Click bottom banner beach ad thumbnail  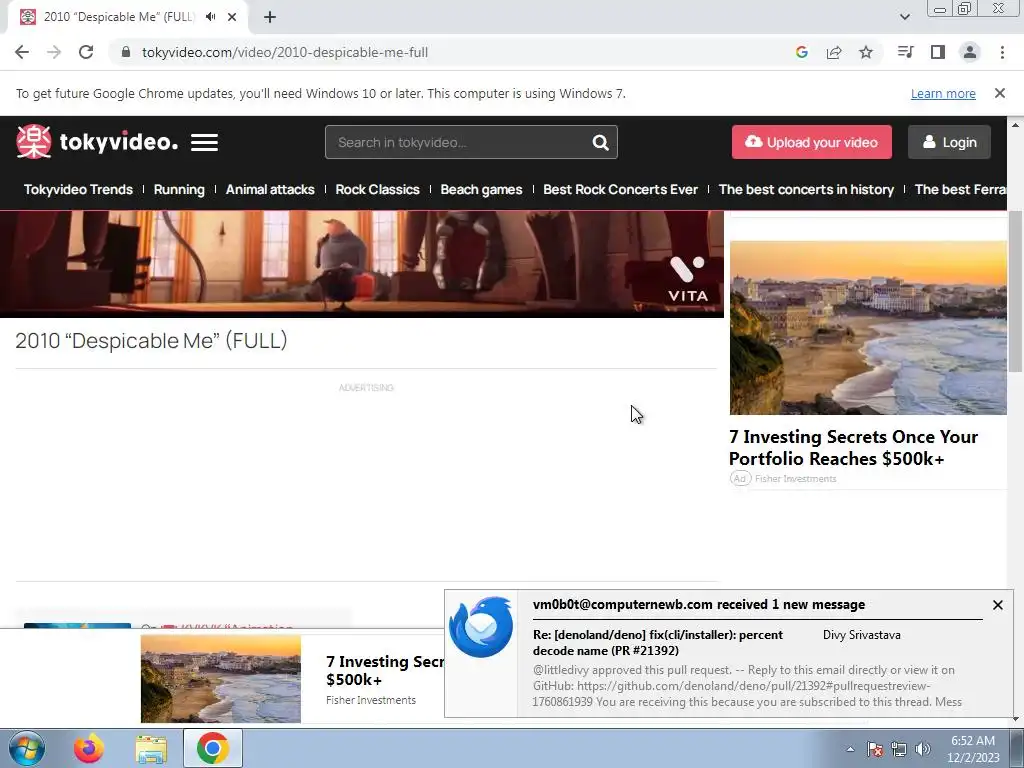(221, 679)
